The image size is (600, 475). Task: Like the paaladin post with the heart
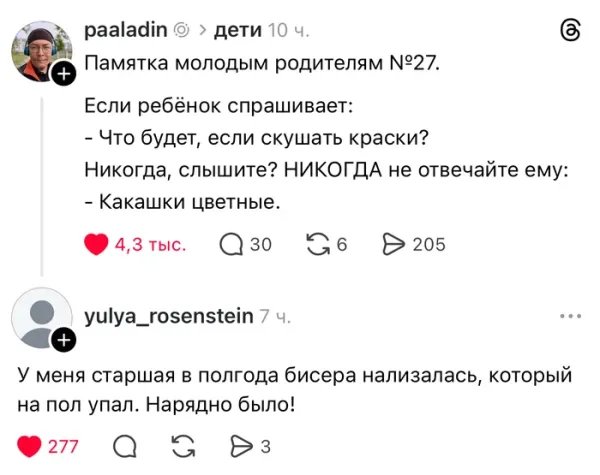(96, 244)
